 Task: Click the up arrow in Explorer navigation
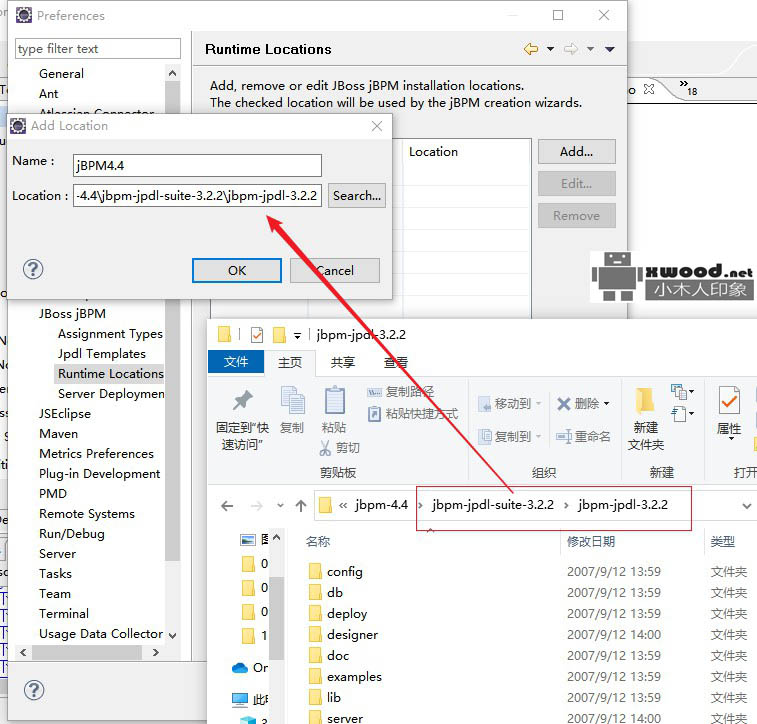coord(300,506)
